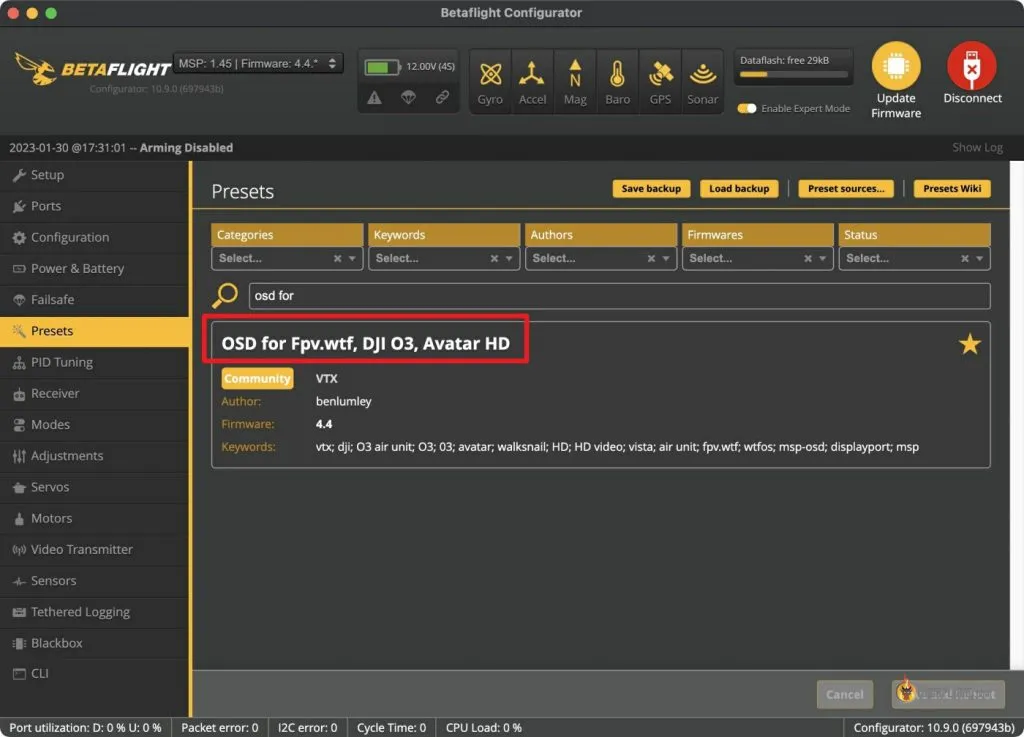Click the Community status badge
Viewport: 1024px width, 737px height.
257,379
